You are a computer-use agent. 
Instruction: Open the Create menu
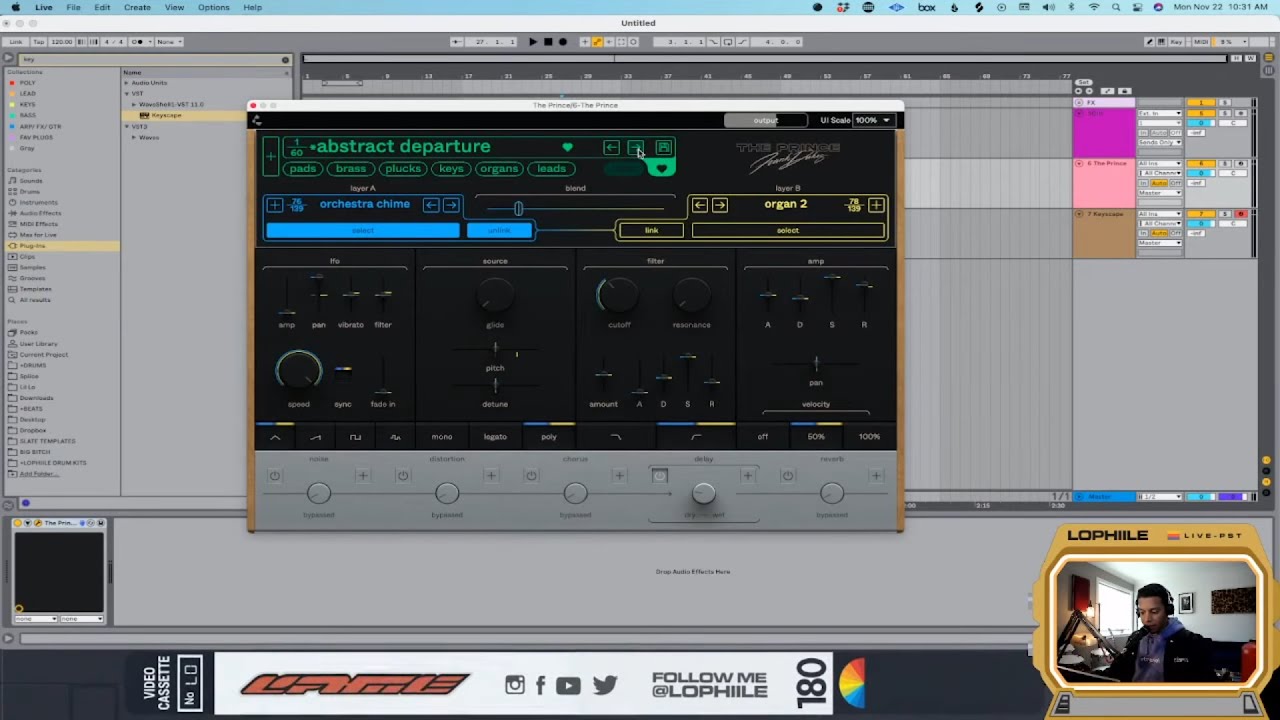(137, 7)
